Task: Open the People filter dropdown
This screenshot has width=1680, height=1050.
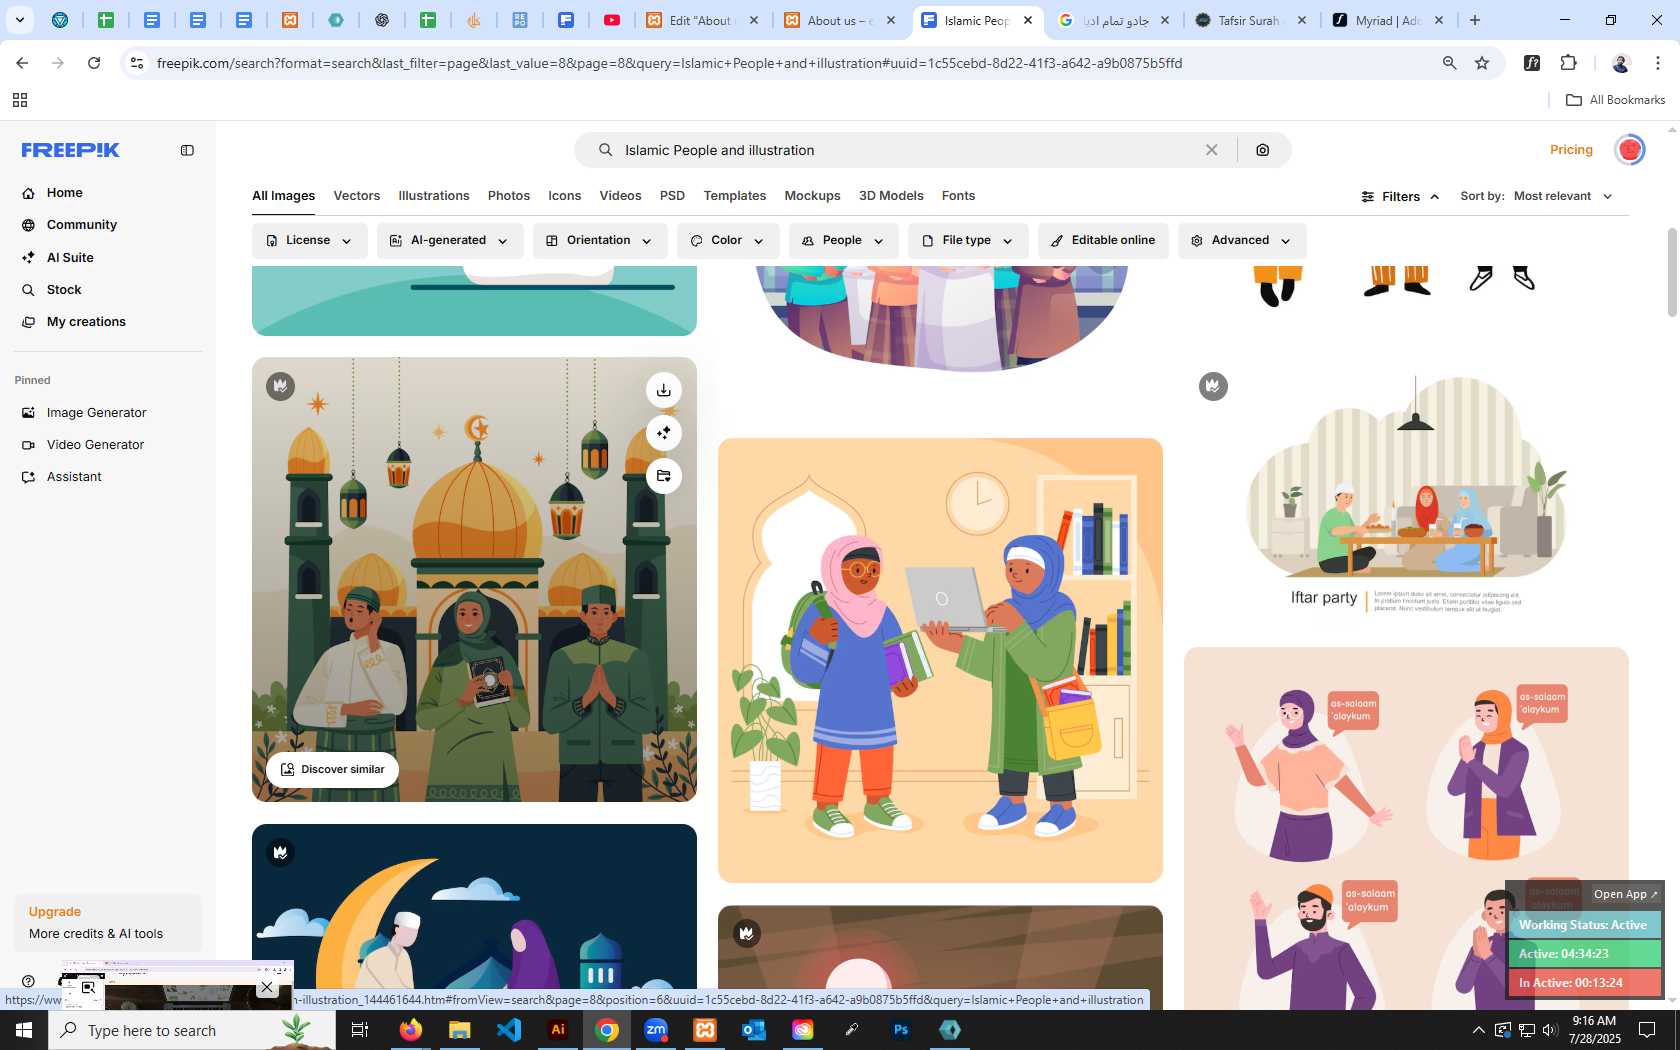Action: tap(844, 241)
